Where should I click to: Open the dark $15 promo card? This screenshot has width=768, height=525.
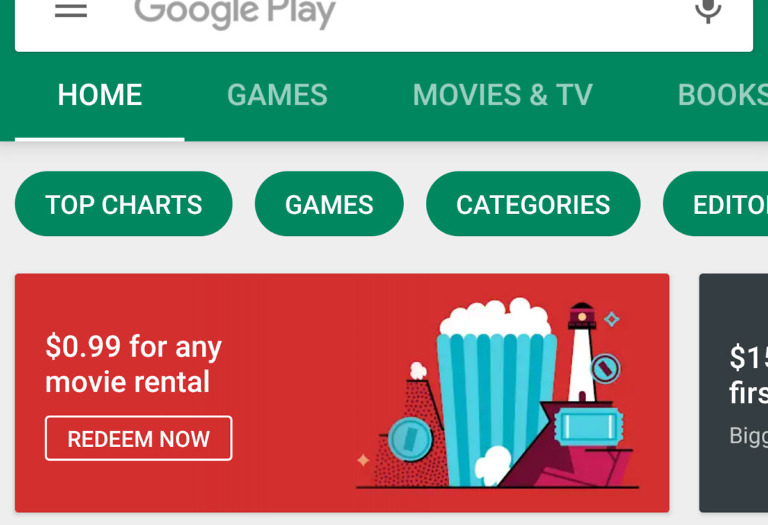pos(734,393)
